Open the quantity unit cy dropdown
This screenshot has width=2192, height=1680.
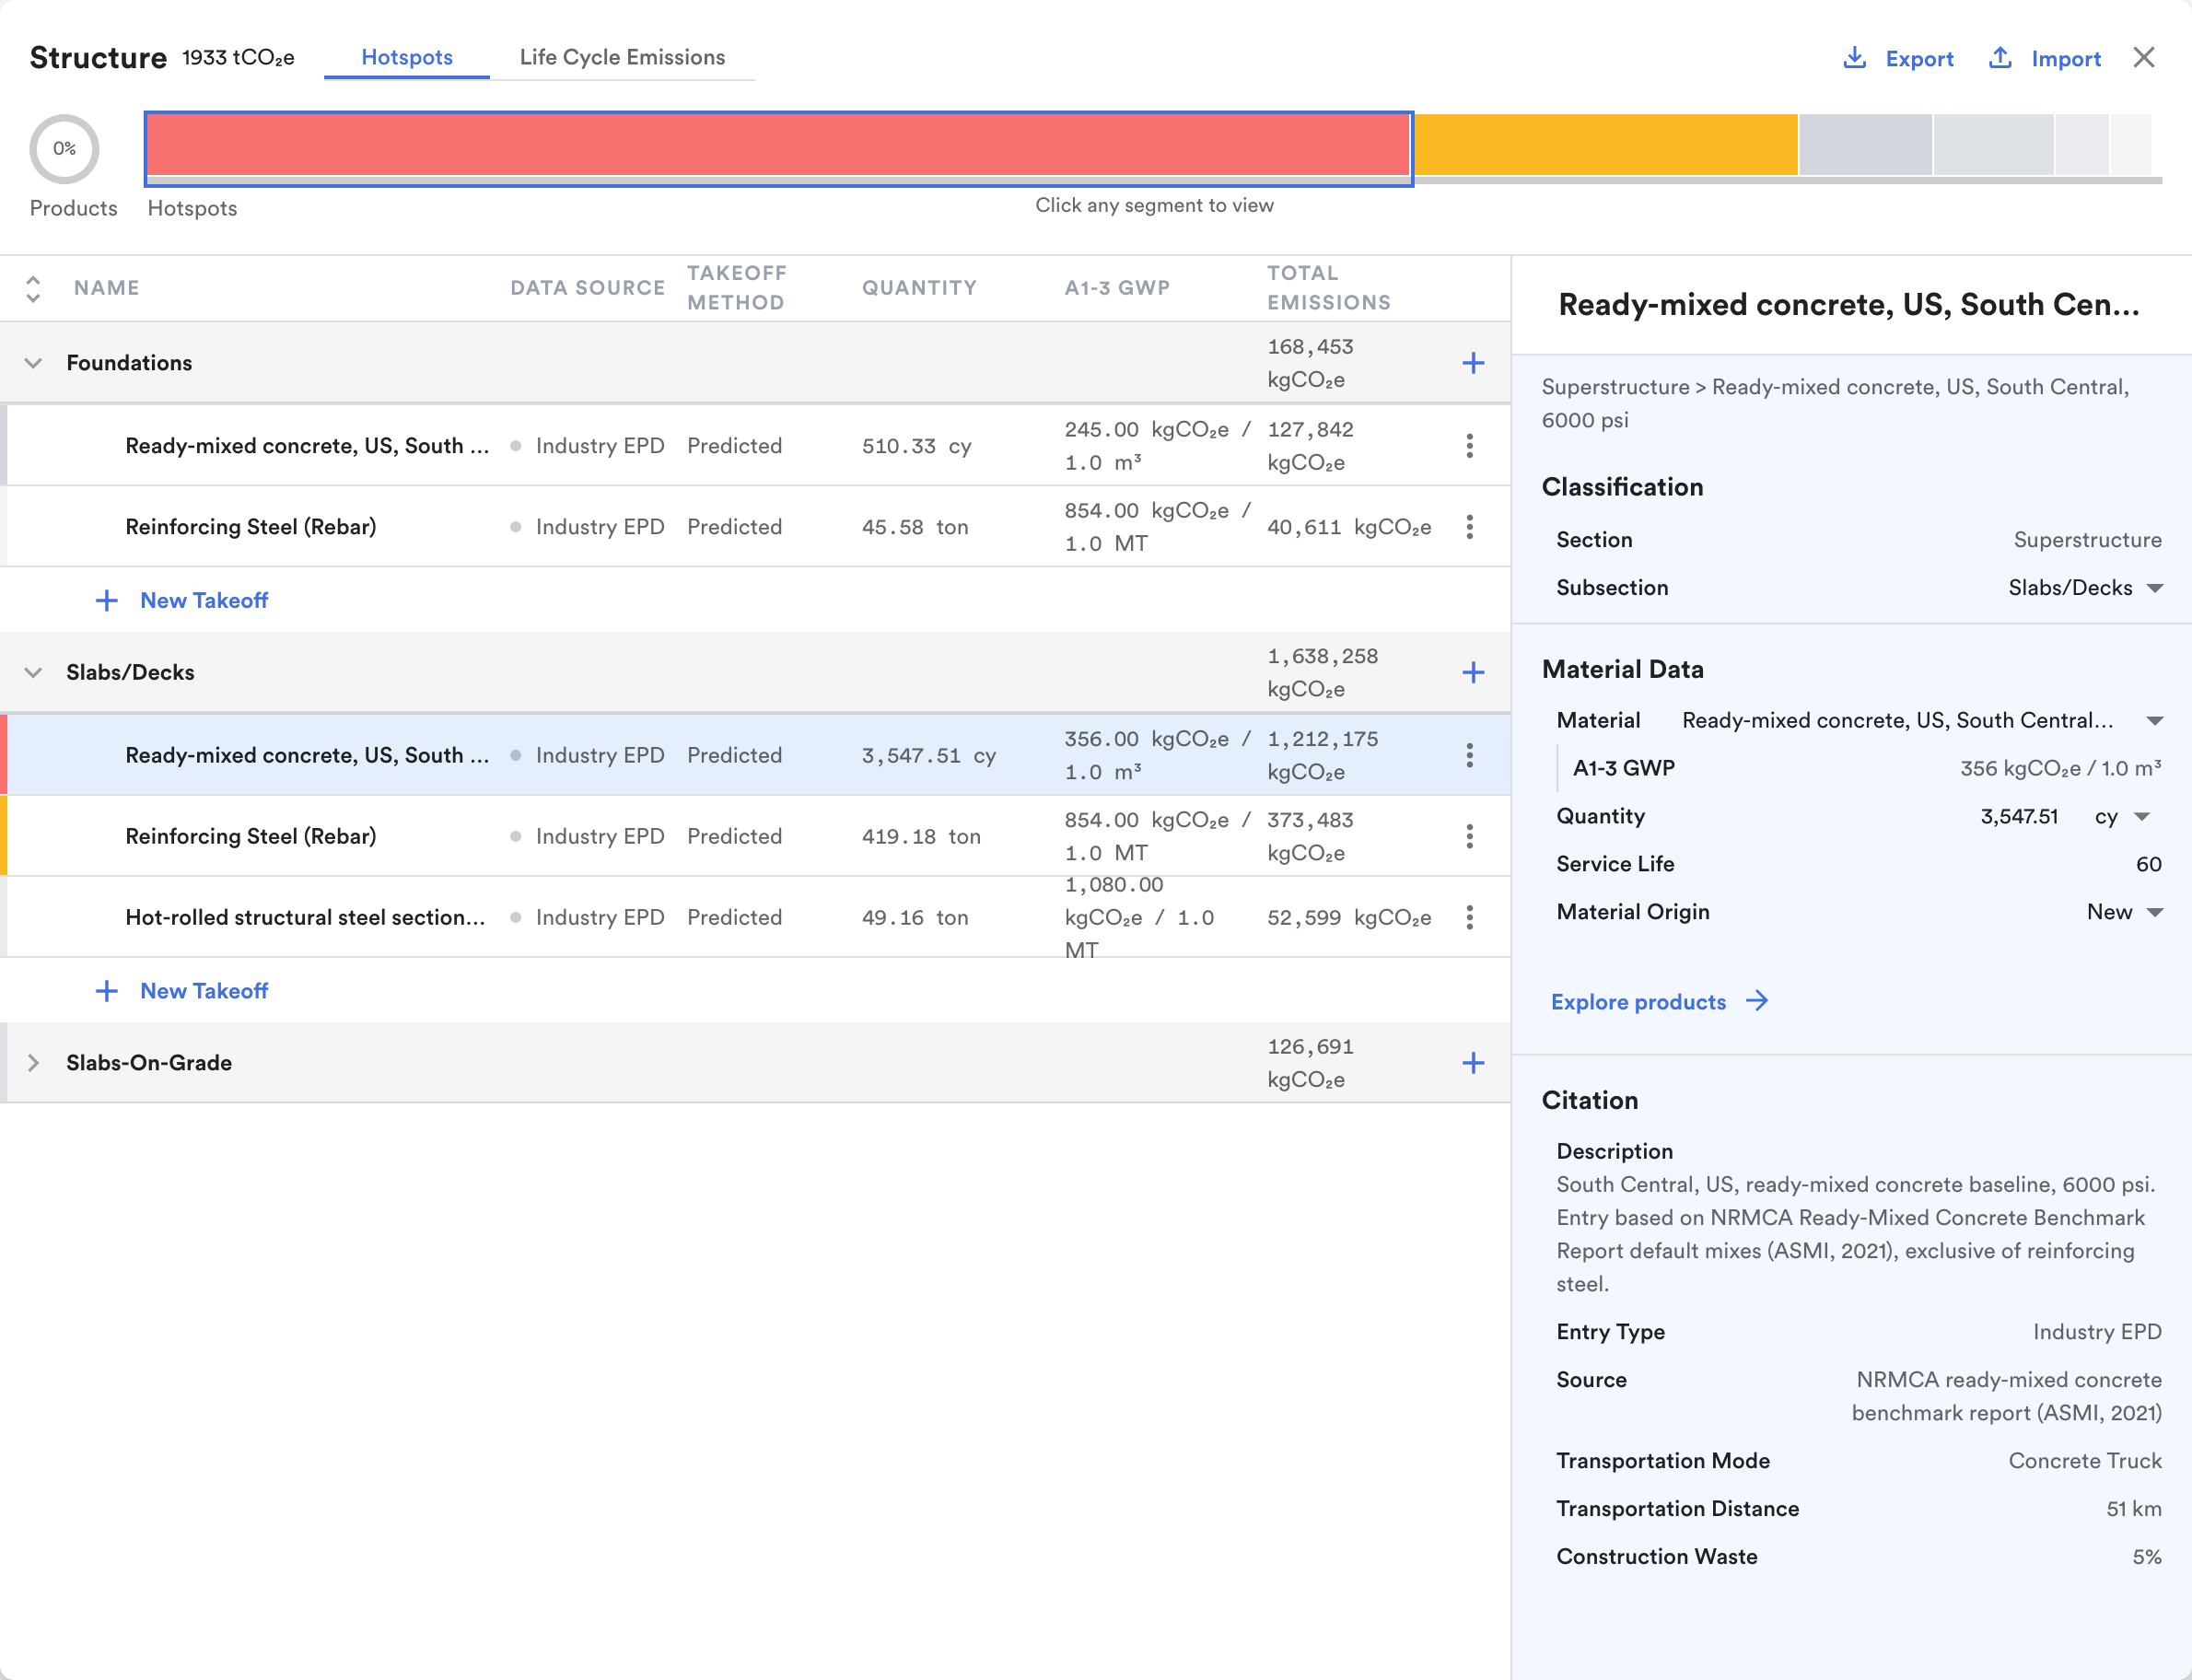pos(2121,817)
